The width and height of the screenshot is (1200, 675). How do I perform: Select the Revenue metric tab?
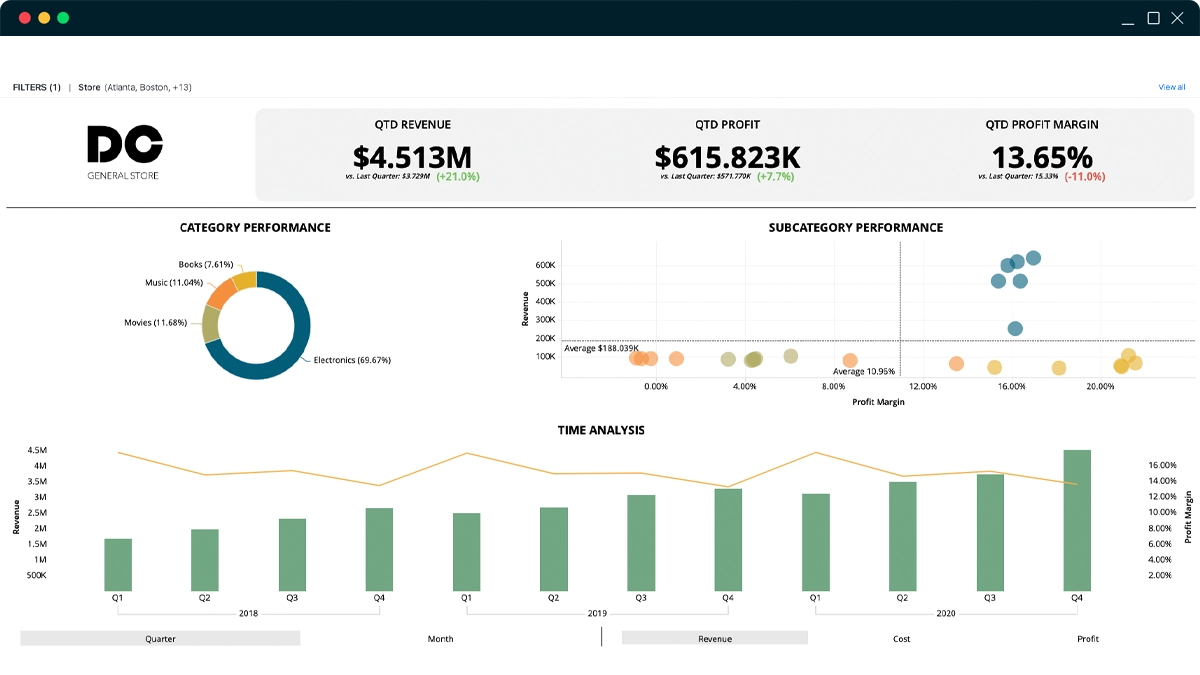point(714,638)
